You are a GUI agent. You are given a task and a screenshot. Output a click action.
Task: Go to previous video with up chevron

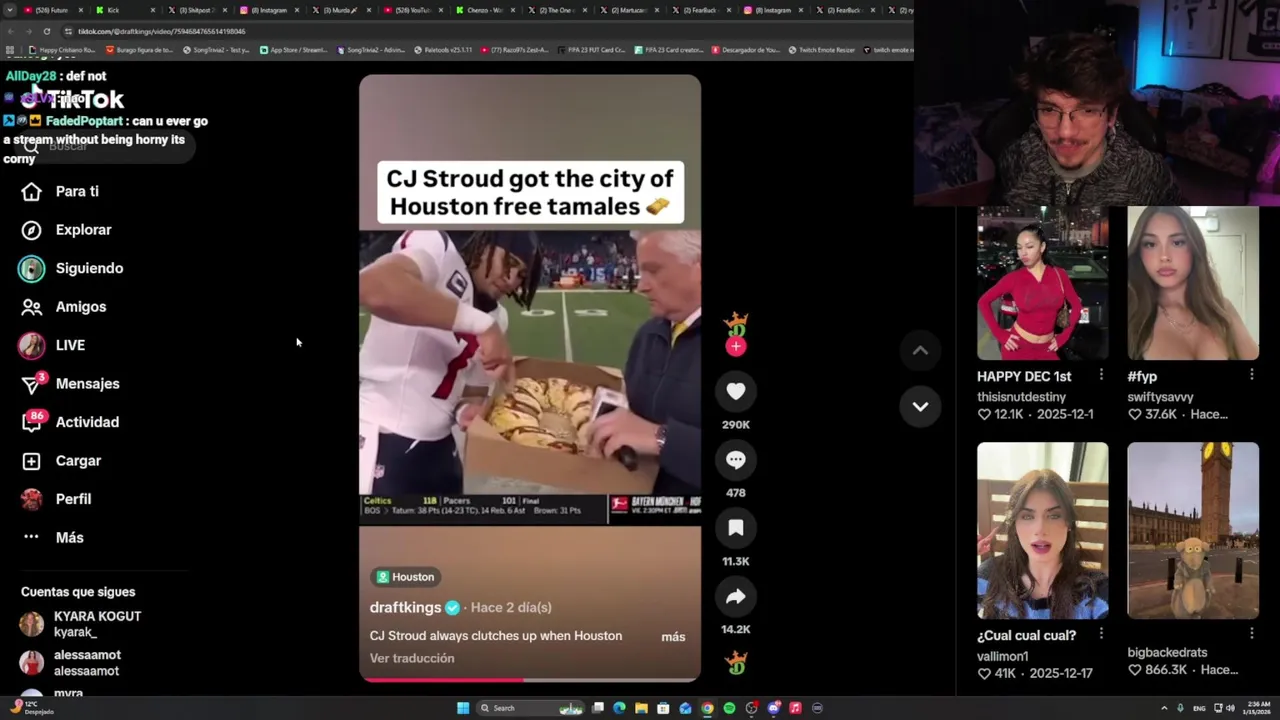[x=920, y=350]
